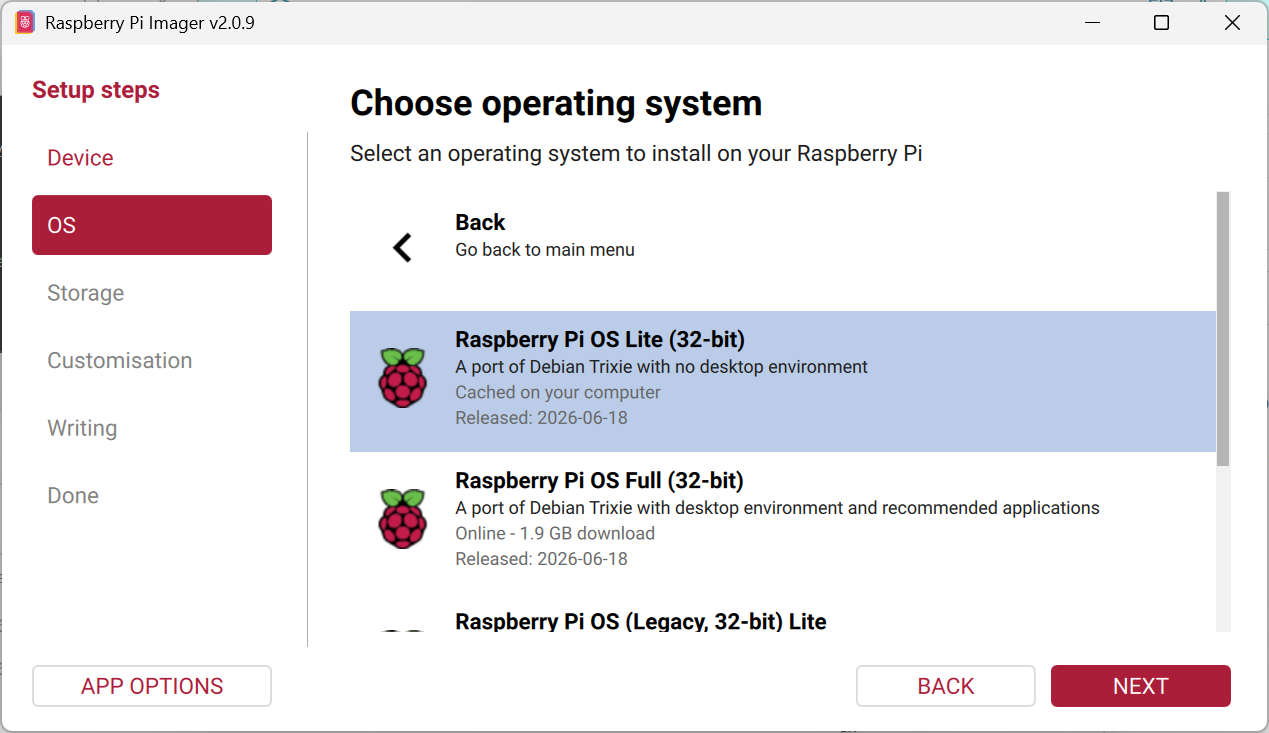
Task: Close the Raspberry Pi Imager window
Action: pyautogui.click(x=1232, y=22)
